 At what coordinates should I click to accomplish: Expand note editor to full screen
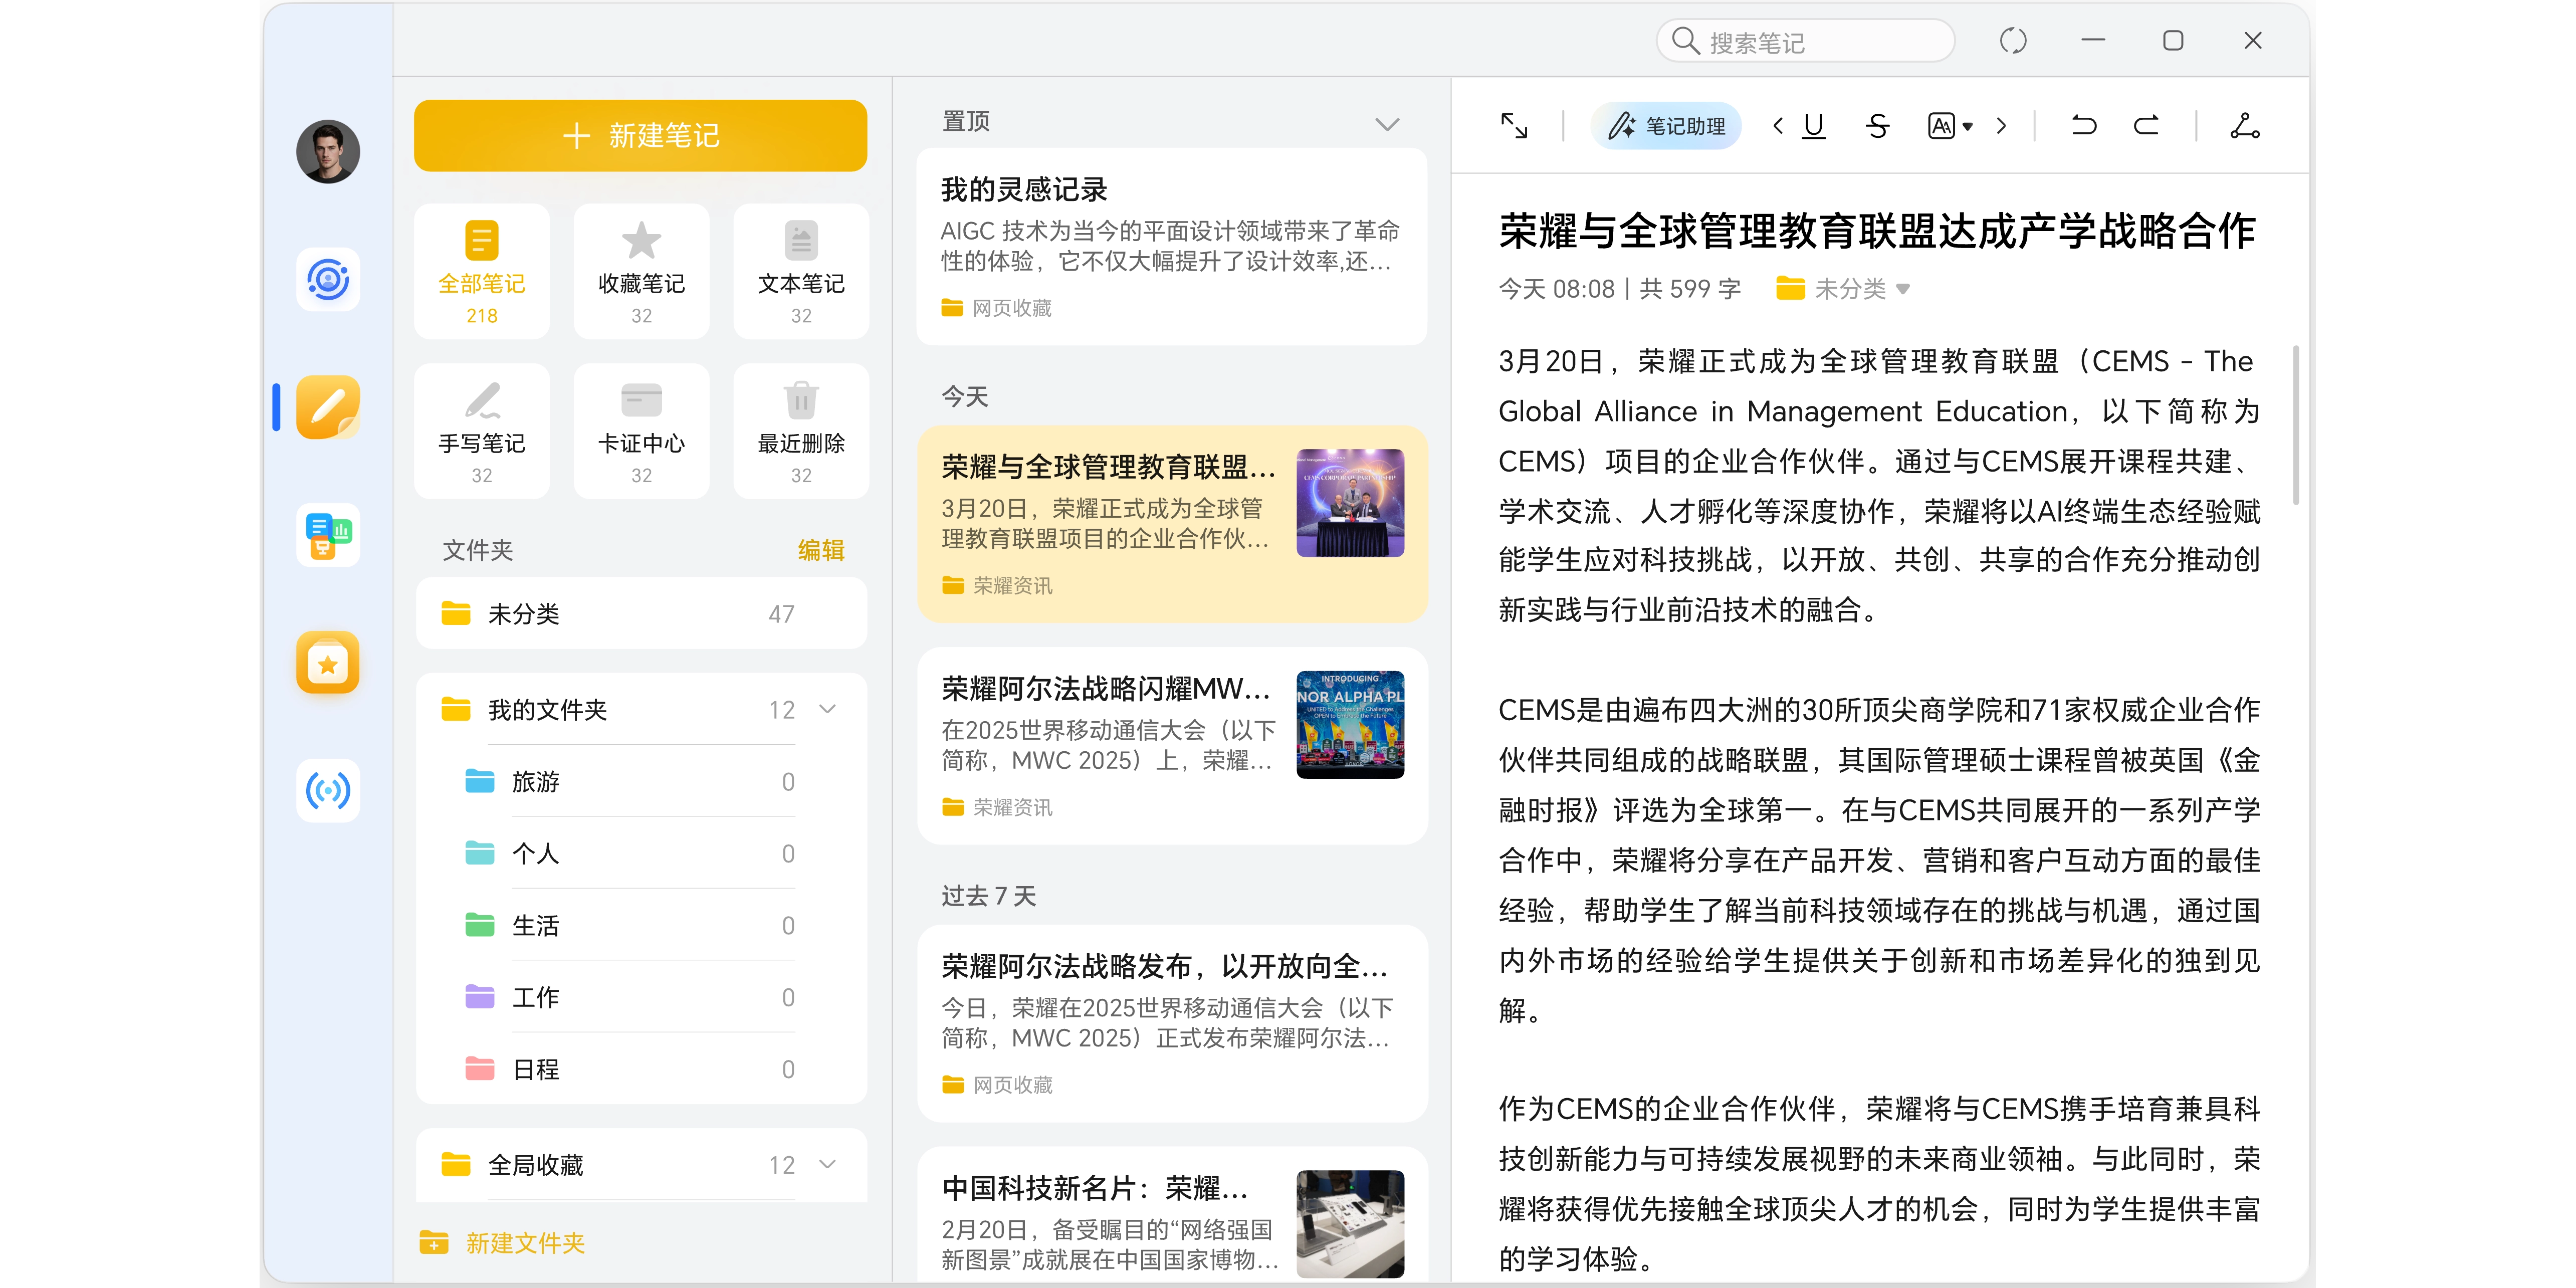(x=1514, y=126)
